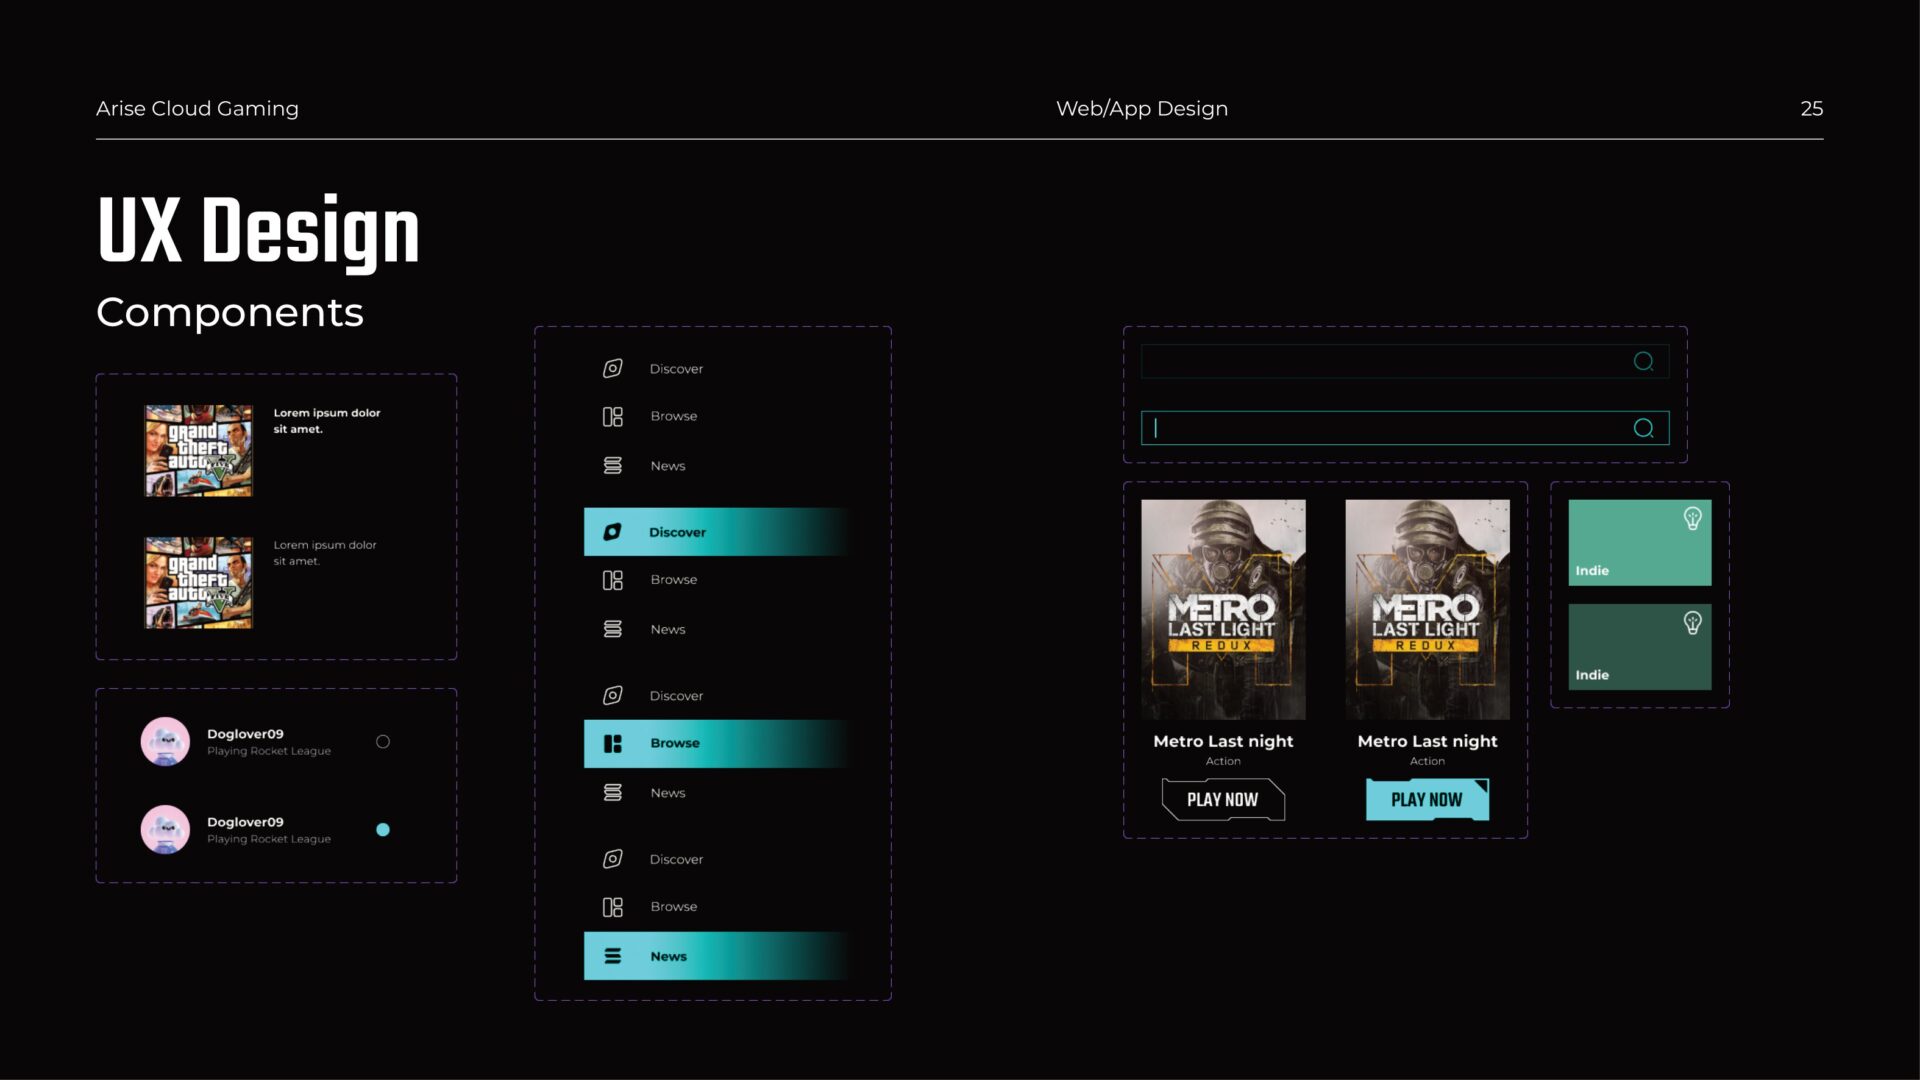This screenshot has width=1920, height=1080.
Task: Select Browse label in the first nav group
Action: (x=674, y=416)
